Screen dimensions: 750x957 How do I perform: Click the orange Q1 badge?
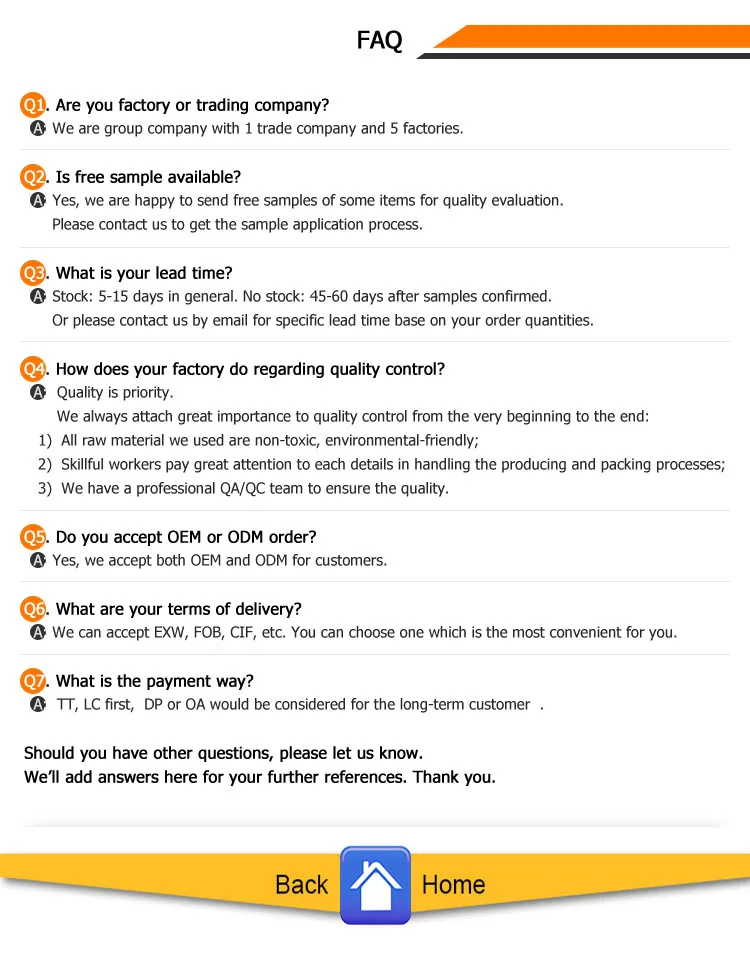tap(34, 105)
